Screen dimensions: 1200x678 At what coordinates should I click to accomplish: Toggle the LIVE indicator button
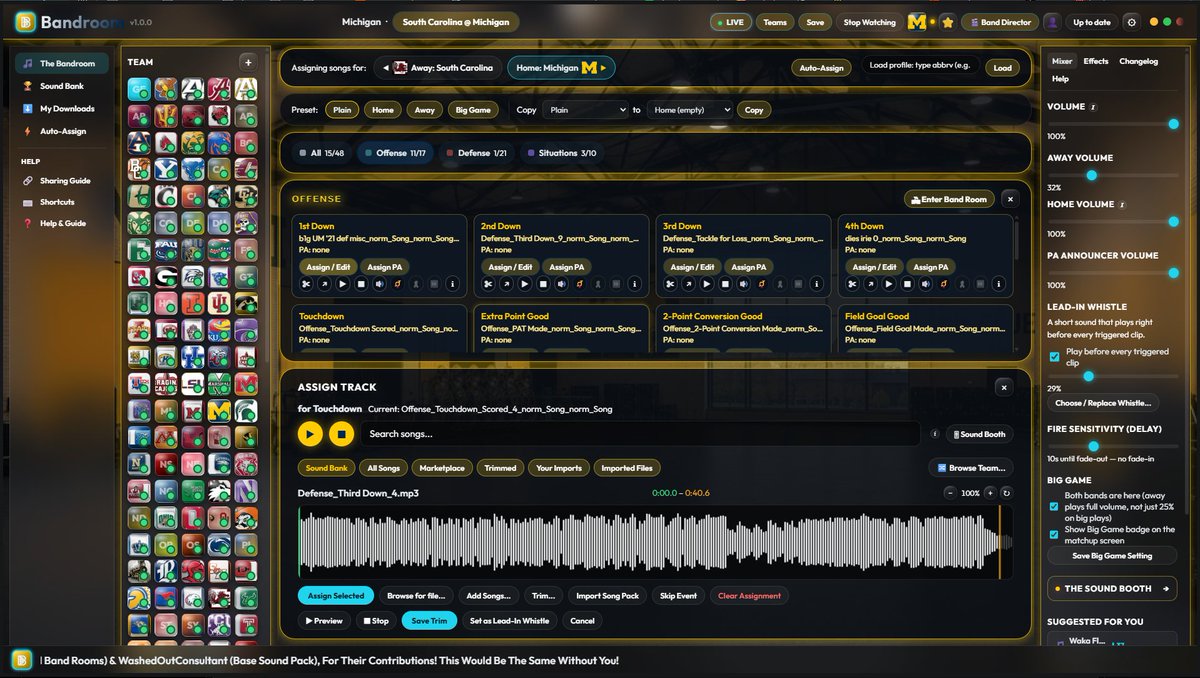point(731,22)
